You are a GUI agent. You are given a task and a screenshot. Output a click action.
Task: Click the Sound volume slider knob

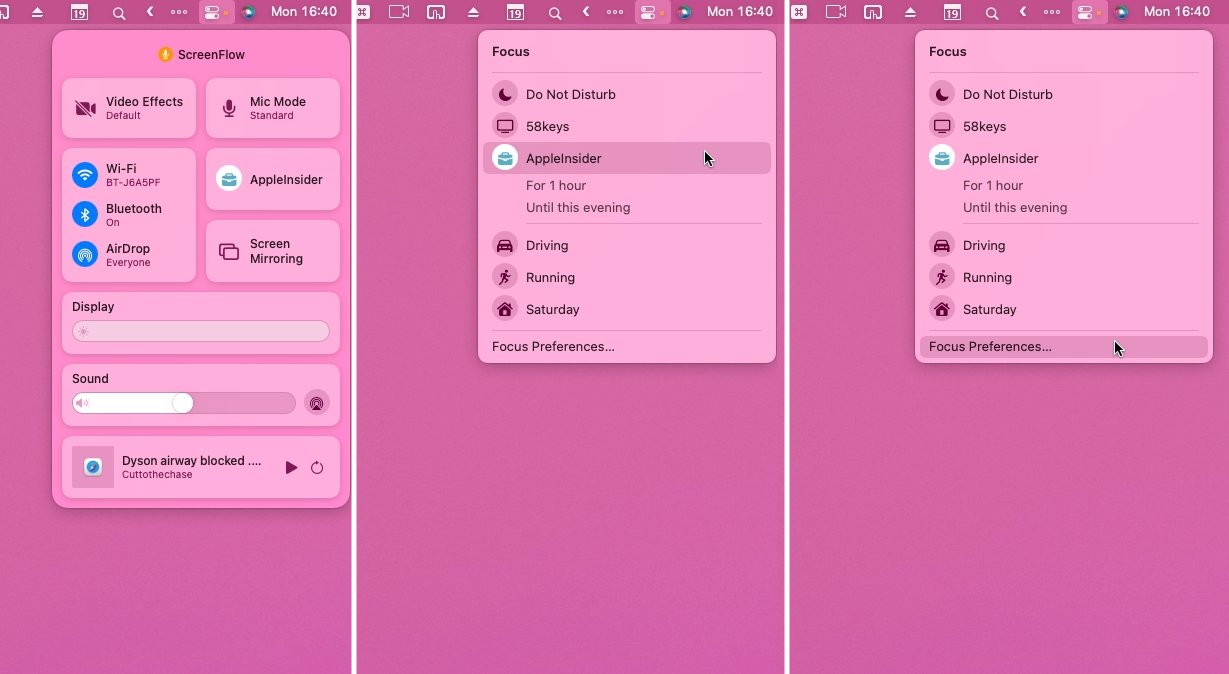182,403
